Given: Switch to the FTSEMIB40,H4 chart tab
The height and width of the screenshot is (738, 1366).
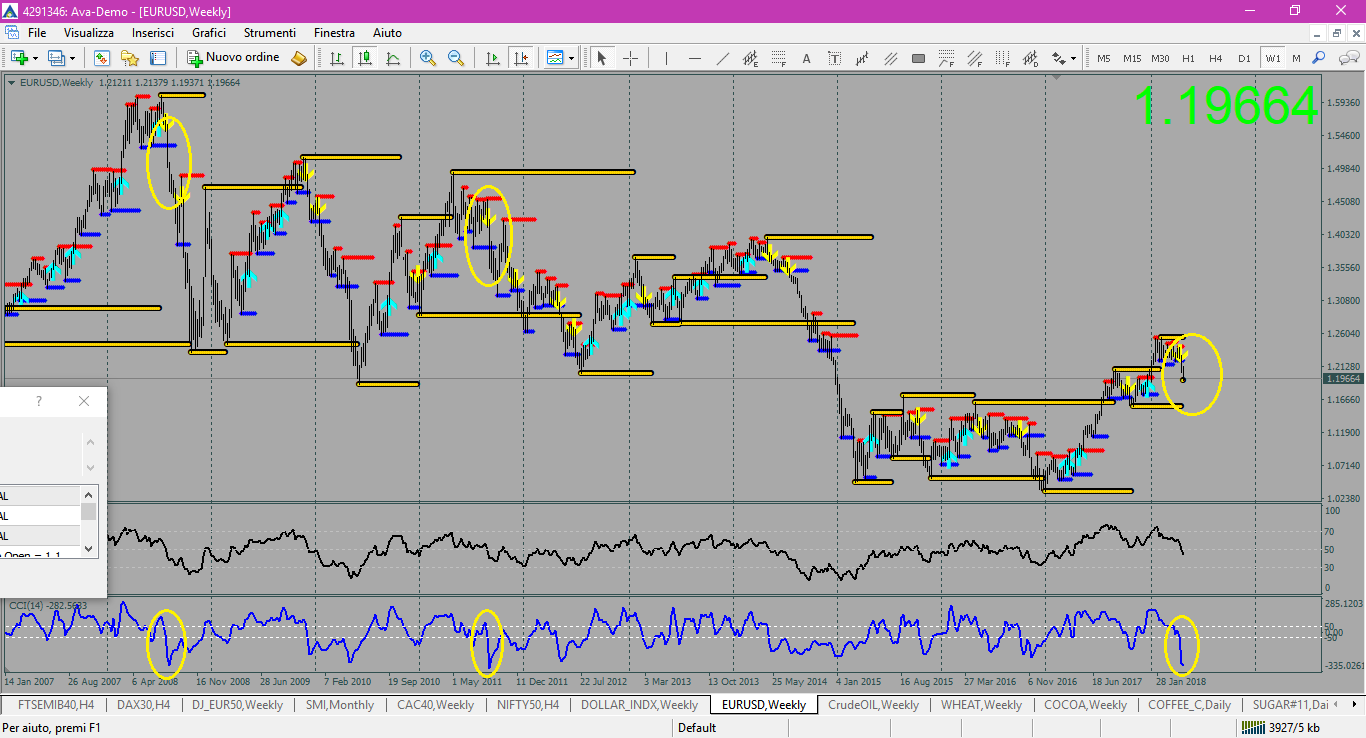Looking at the screenshot, I should tap(56, 705).
